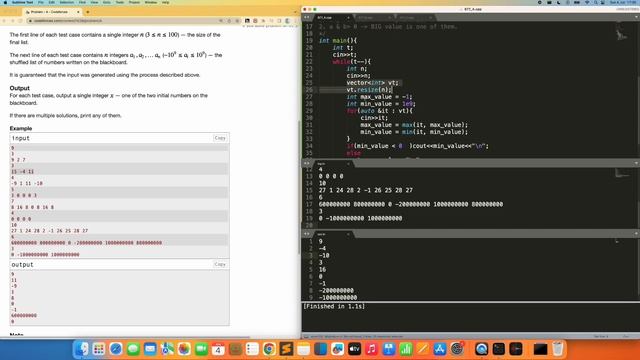Open the tab list dropdown in top editor pane
This screenshot has width=640, height=360.
(x=636, y=17)
